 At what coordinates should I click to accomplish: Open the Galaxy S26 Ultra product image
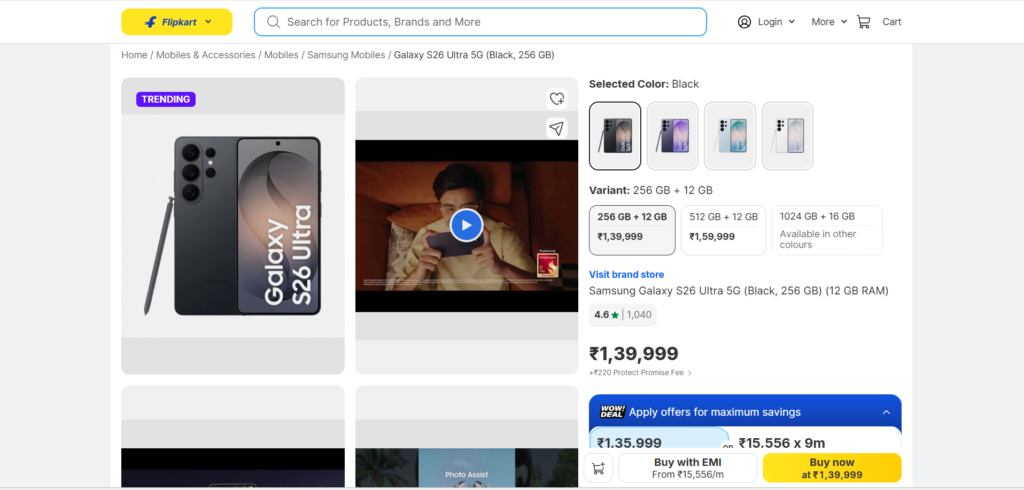point(233,226)
